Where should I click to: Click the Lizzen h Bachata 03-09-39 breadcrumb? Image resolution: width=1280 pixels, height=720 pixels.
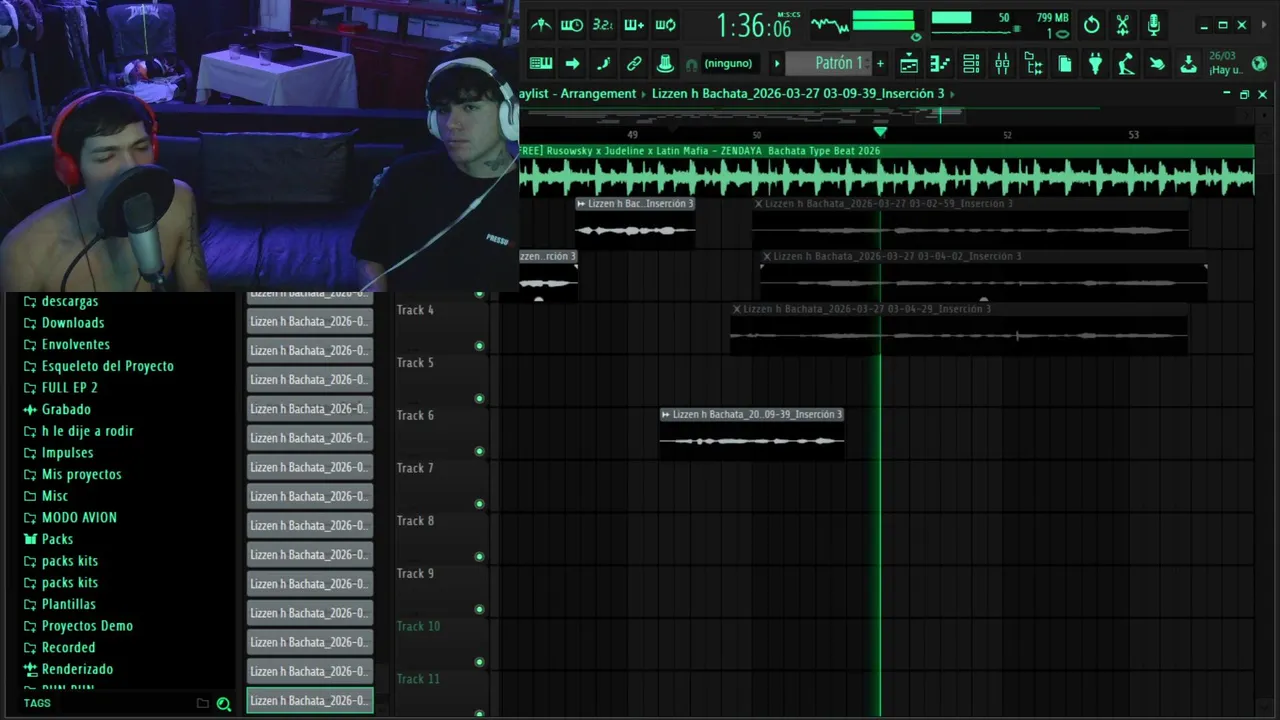tap(798, 93)
